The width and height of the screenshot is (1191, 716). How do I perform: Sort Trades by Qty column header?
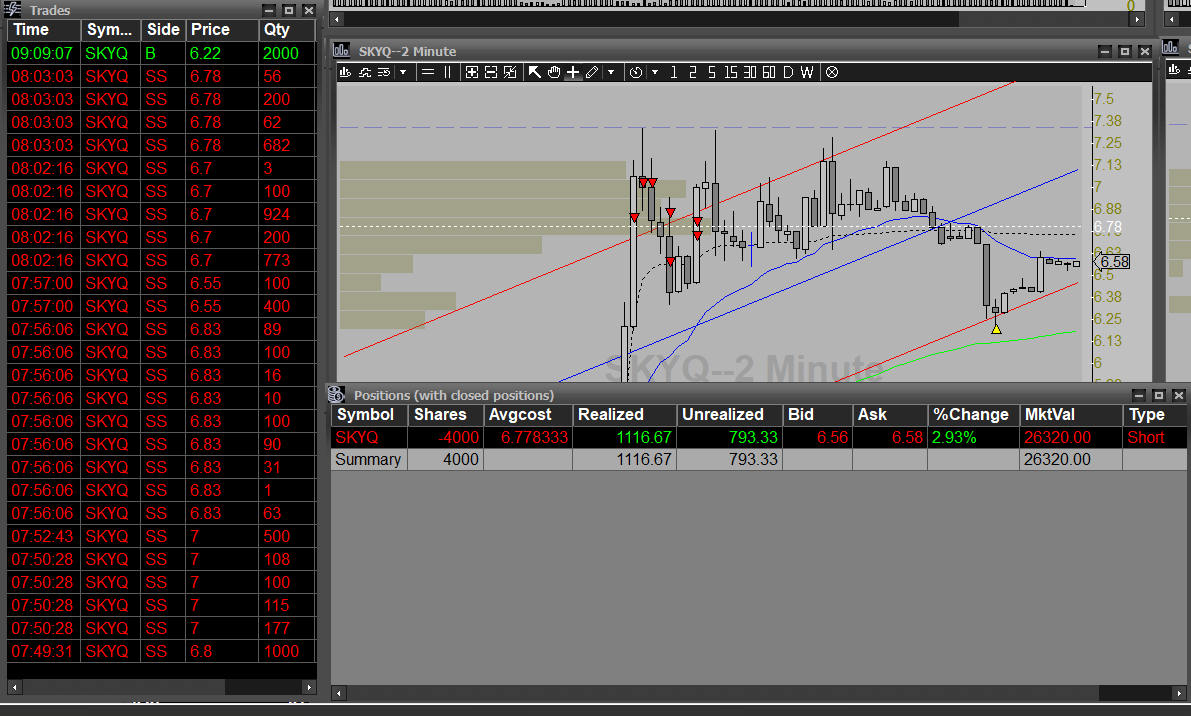click(286, 30)
